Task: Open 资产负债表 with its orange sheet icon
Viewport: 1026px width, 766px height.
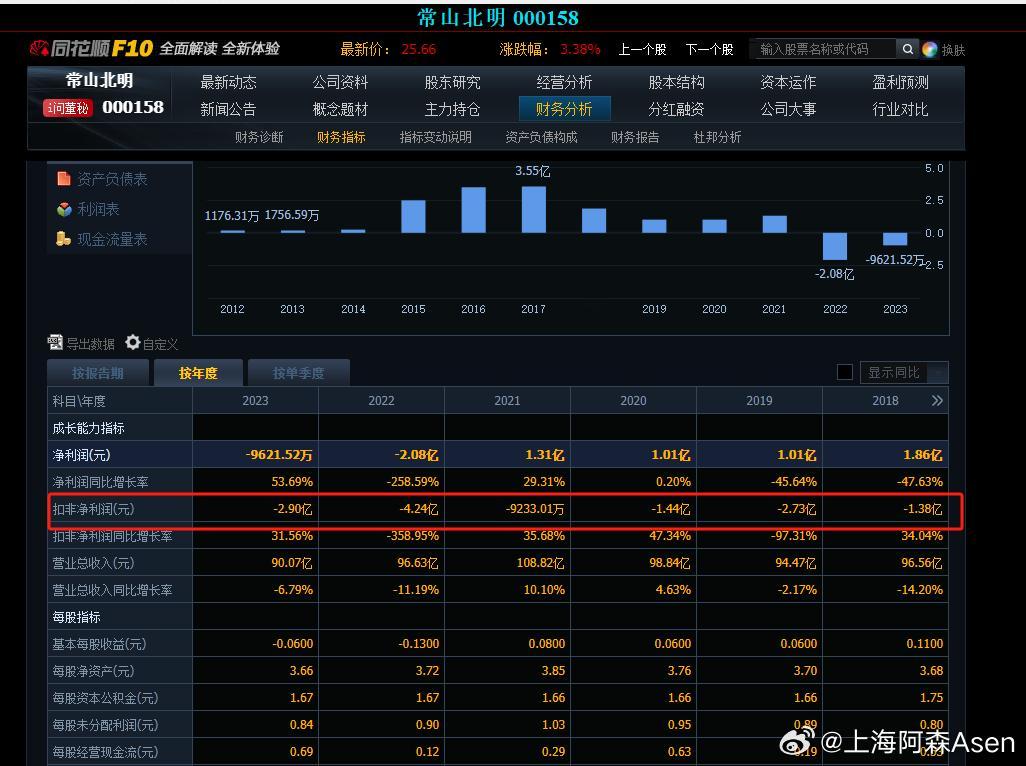Action: click(x=102, y=179)
